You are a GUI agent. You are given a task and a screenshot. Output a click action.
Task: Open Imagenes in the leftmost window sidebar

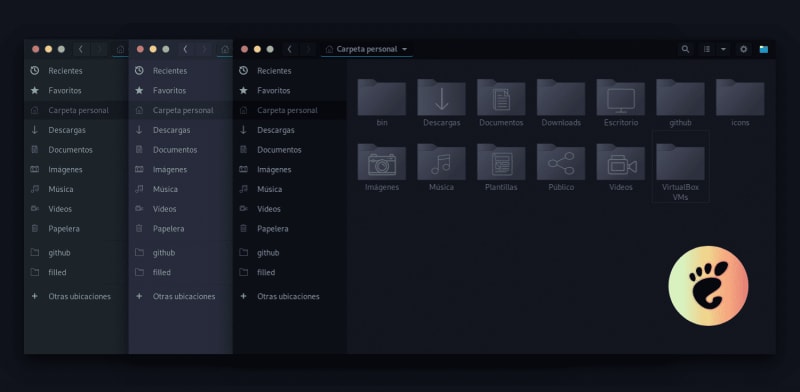76,169
